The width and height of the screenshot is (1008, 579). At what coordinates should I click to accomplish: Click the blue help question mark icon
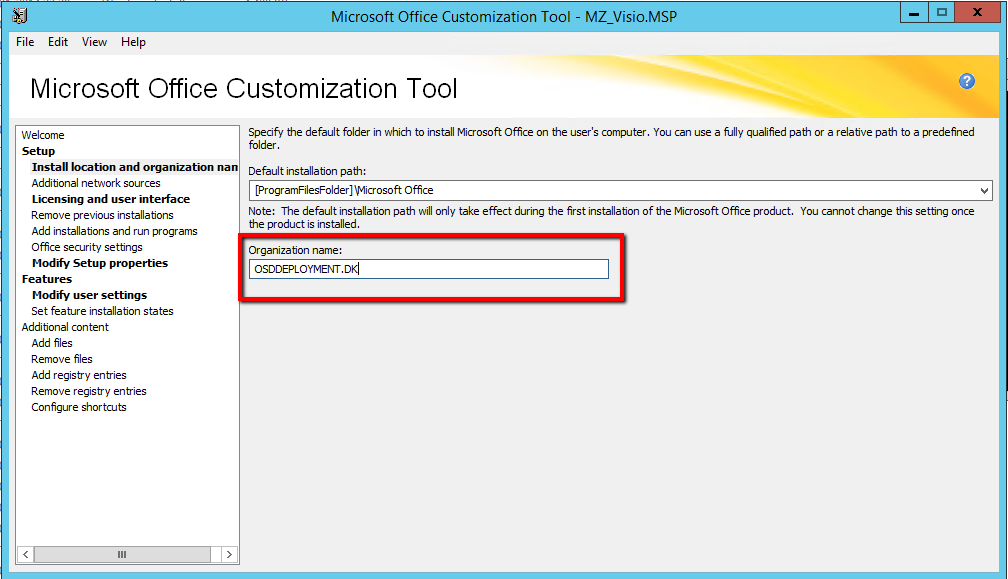coord(966,82)
